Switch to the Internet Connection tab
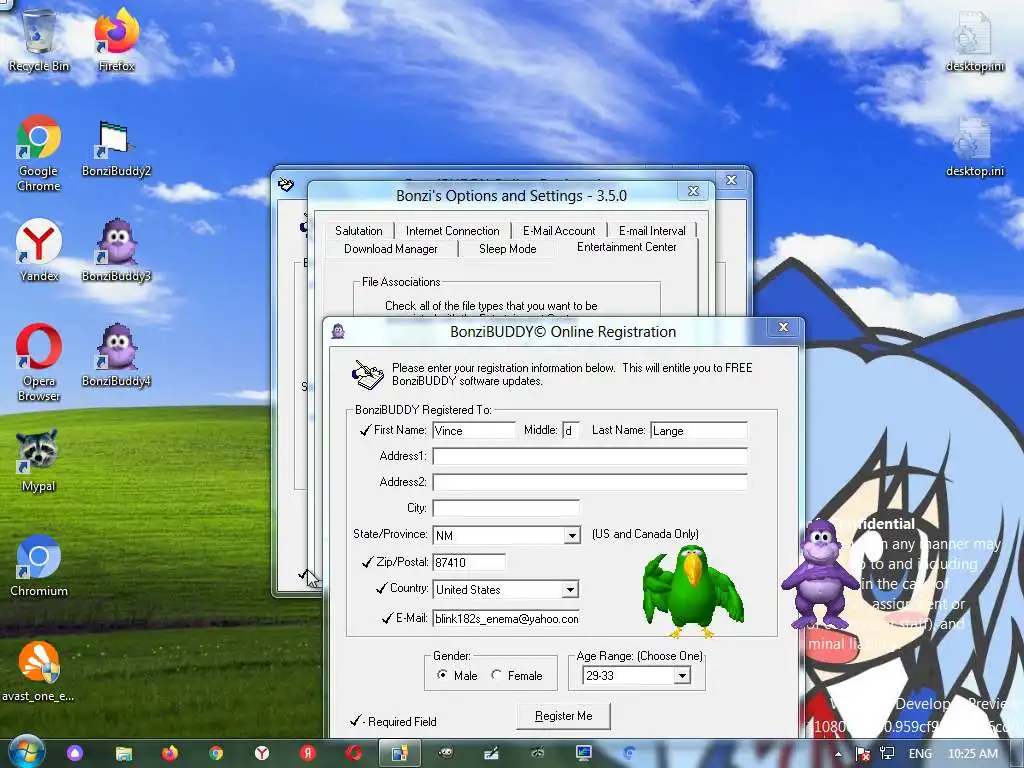Viewport: 1024px width, 768px height. point(453,231)
